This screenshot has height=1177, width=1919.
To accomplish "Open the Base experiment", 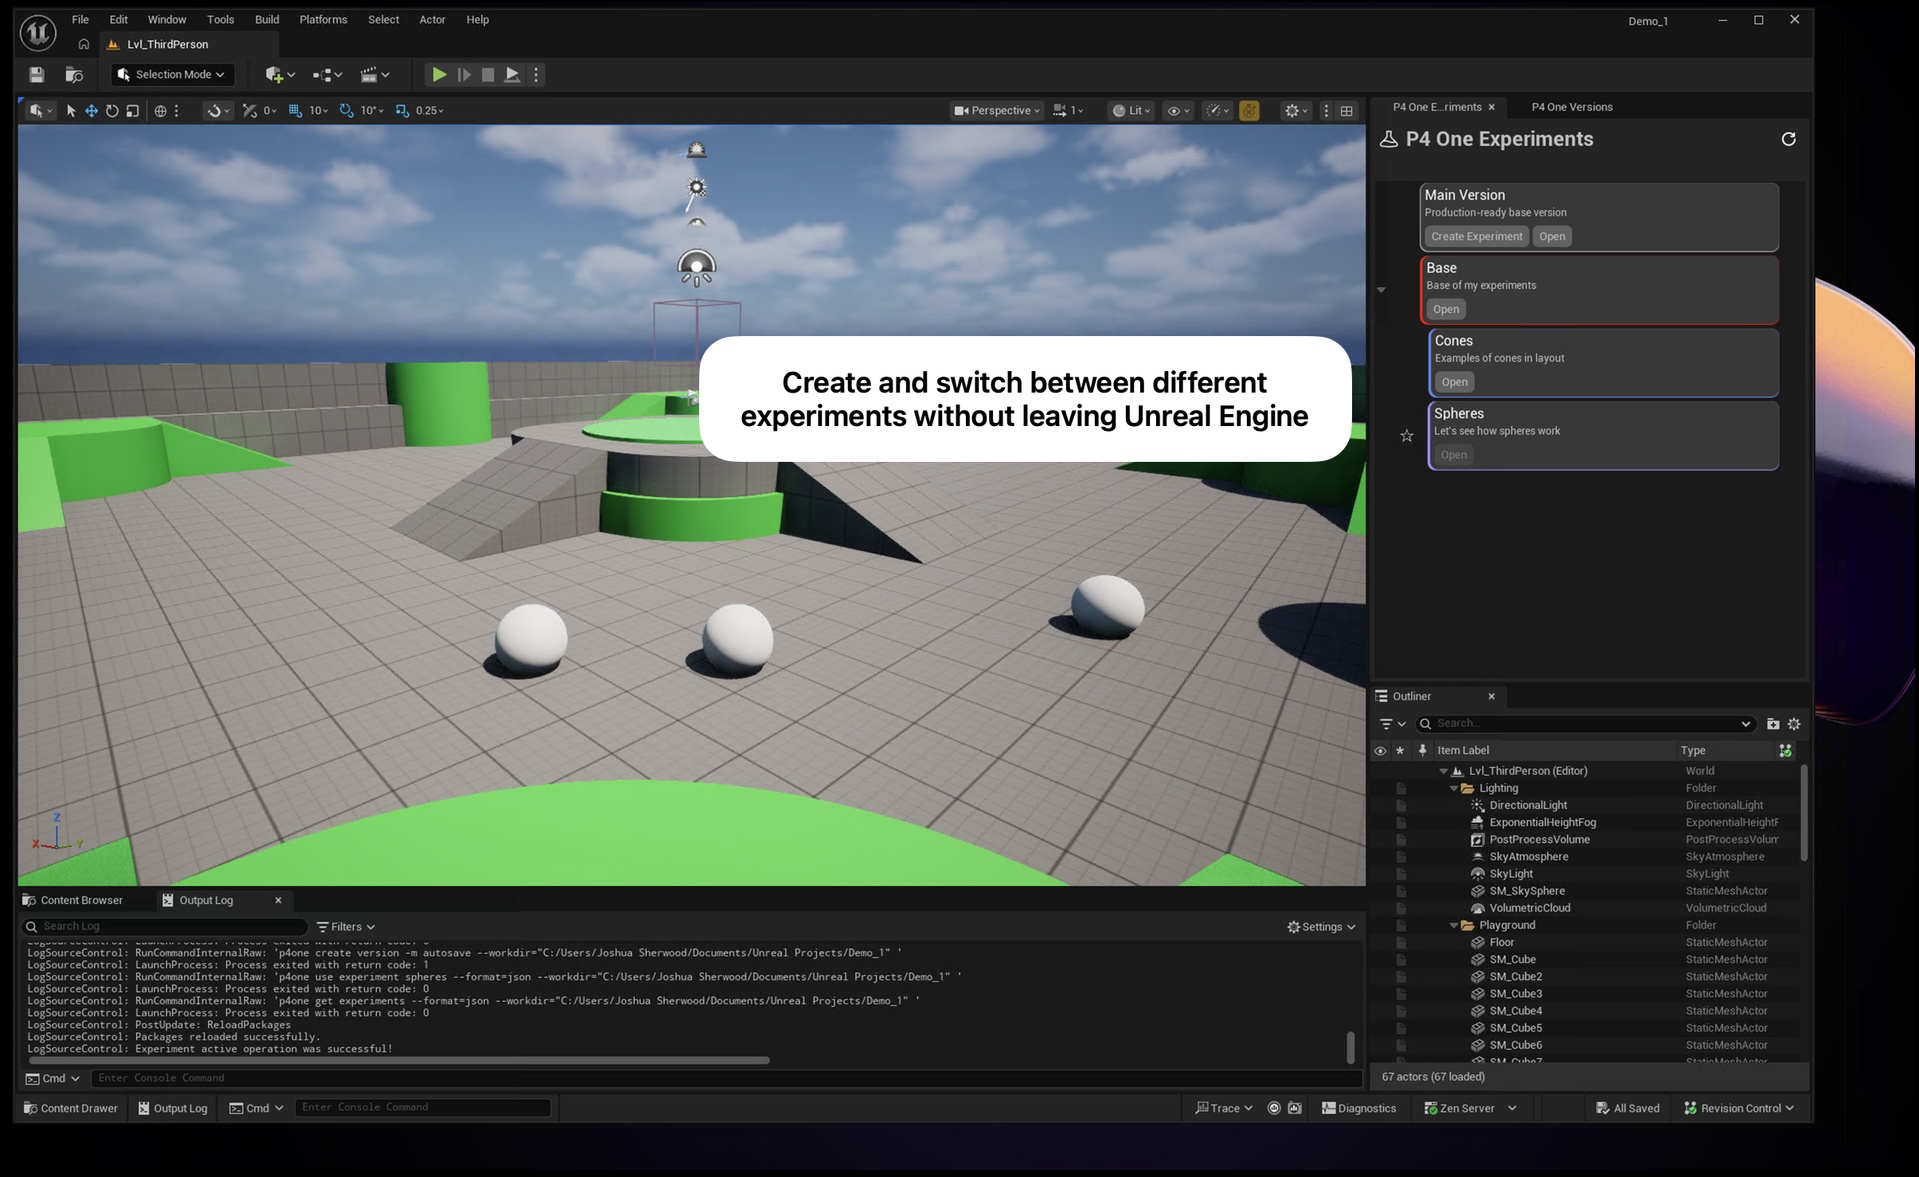I will click(x=1446, y=310).
